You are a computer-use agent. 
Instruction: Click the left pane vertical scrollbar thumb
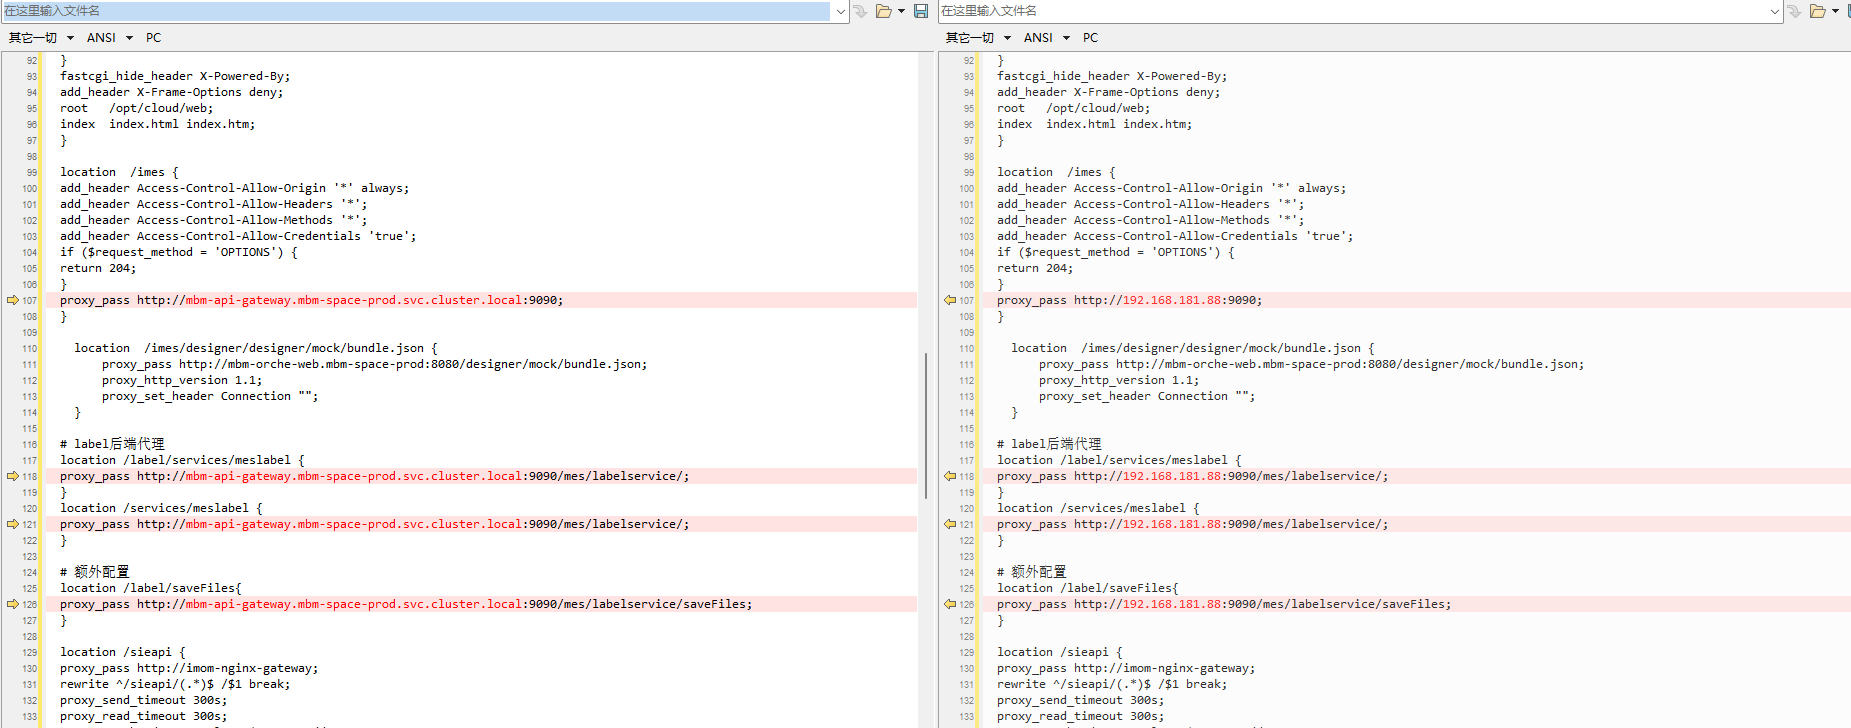[x=926, y=428]
